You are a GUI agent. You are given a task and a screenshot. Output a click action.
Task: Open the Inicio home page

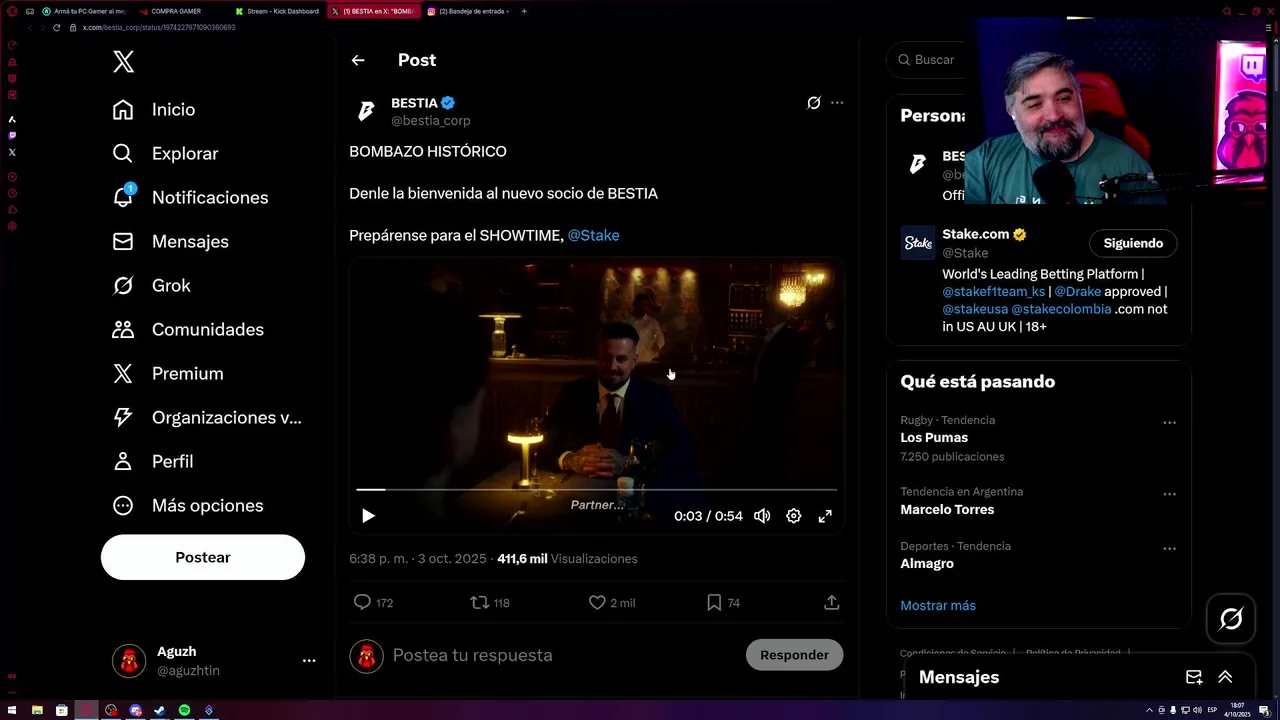154,110
